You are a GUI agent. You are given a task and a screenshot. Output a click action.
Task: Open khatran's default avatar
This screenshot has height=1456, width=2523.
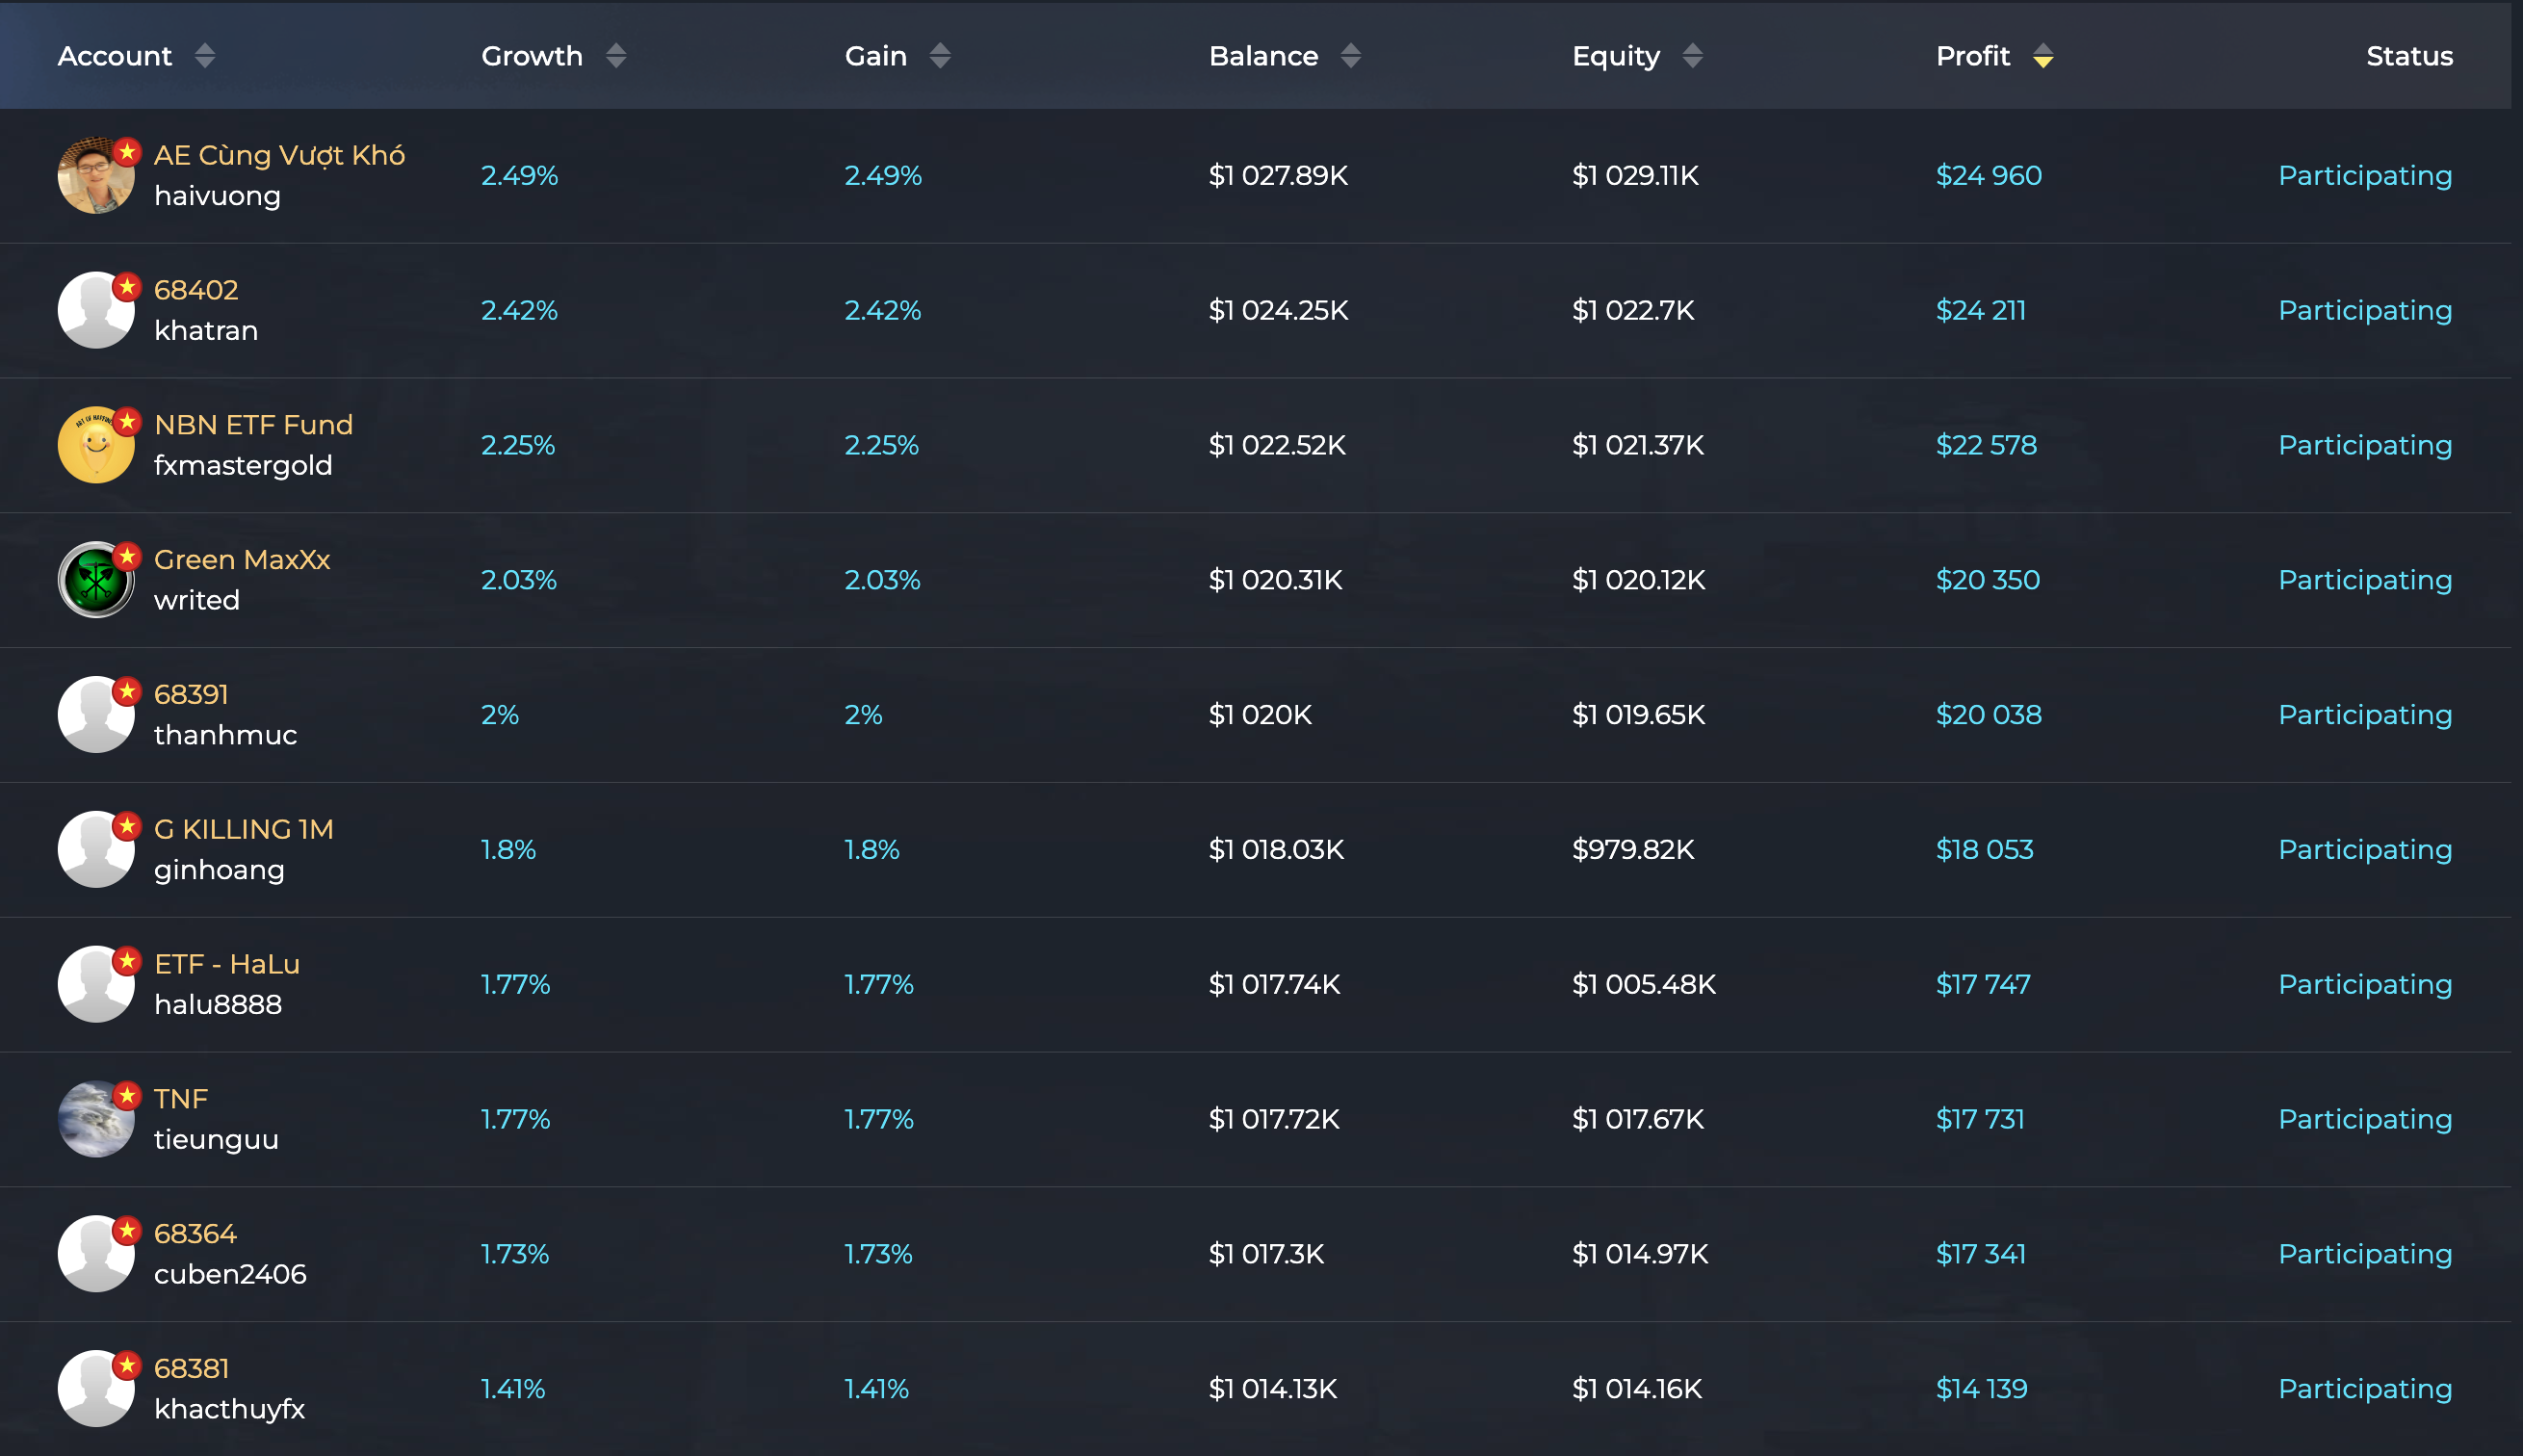[x=96, y=310]
